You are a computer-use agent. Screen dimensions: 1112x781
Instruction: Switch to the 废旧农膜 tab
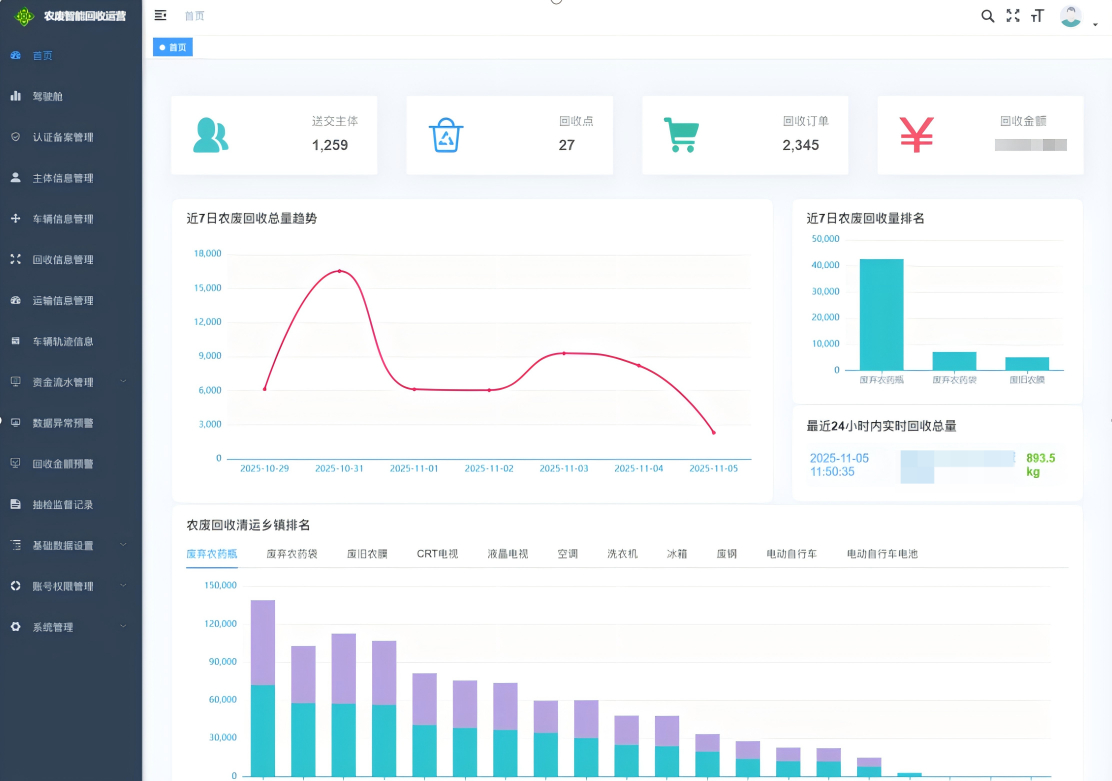pyautogui.click(x=367, y=553)
